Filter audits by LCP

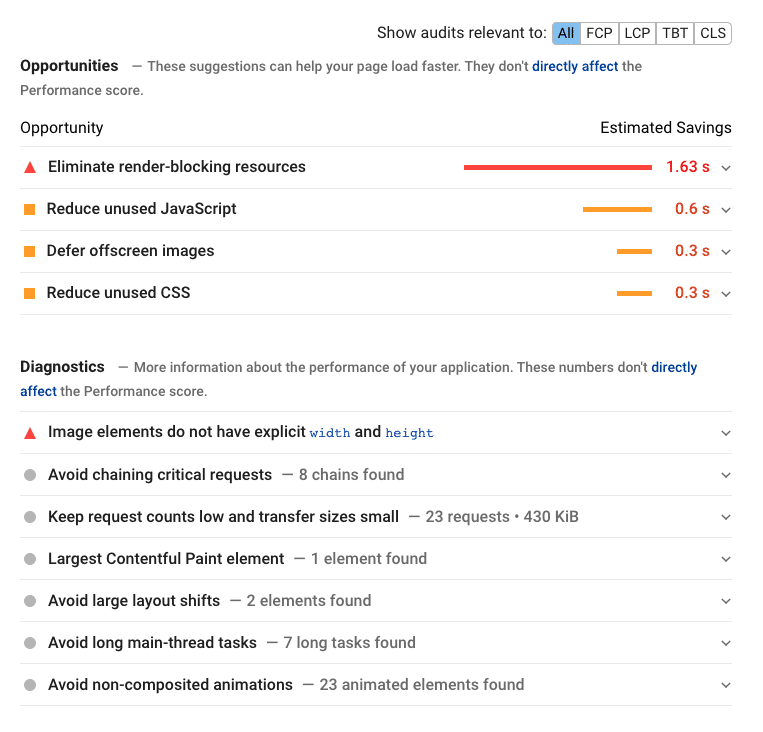pyautogui.click(x=637, y=33)
